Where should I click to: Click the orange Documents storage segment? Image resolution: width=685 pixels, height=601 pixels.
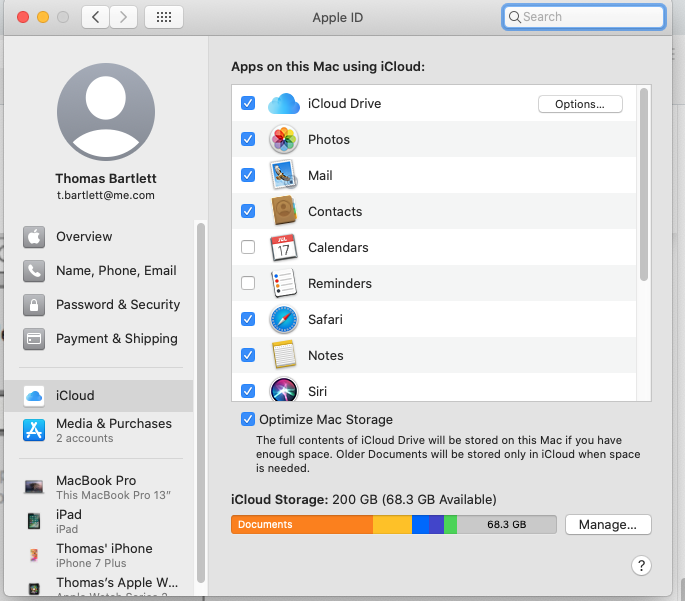302,525
